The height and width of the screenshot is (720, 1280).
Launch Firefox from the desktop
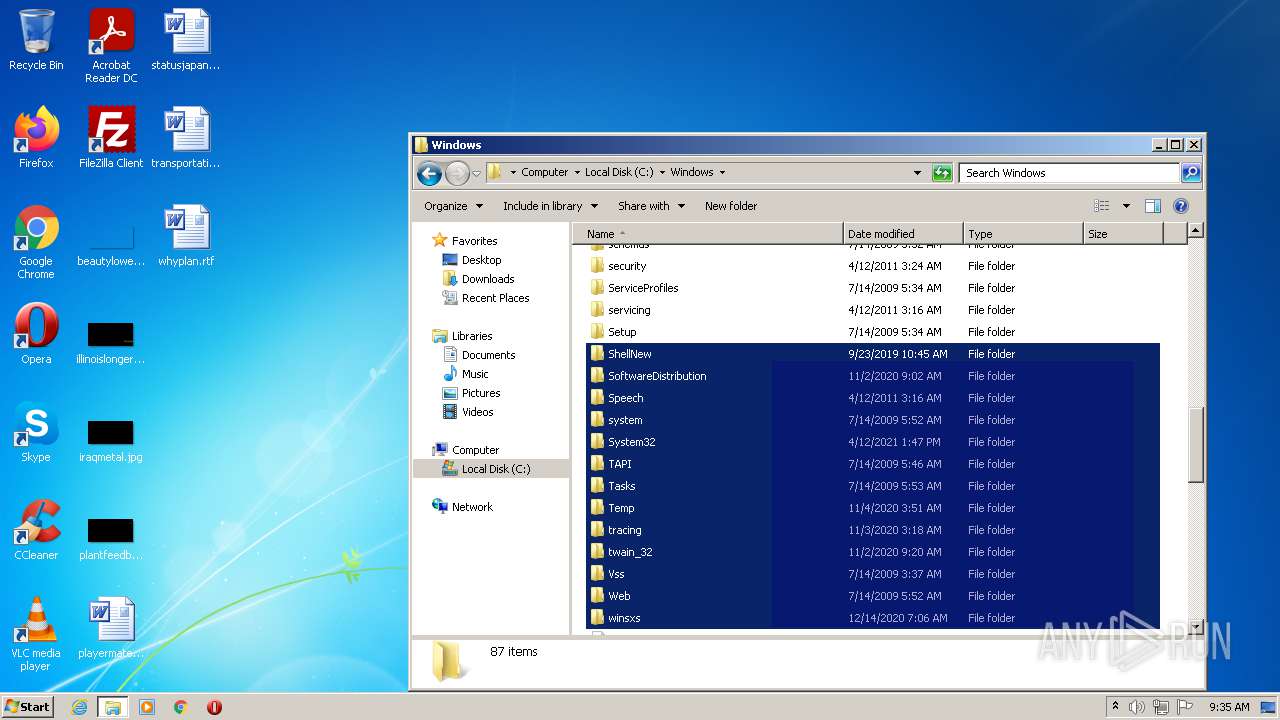pos(36,138)
